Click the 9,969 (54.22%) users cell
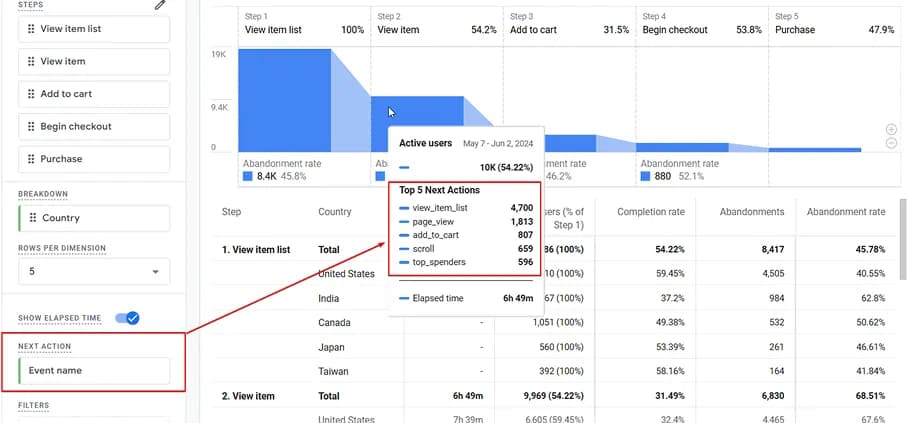 click(553, 396)
